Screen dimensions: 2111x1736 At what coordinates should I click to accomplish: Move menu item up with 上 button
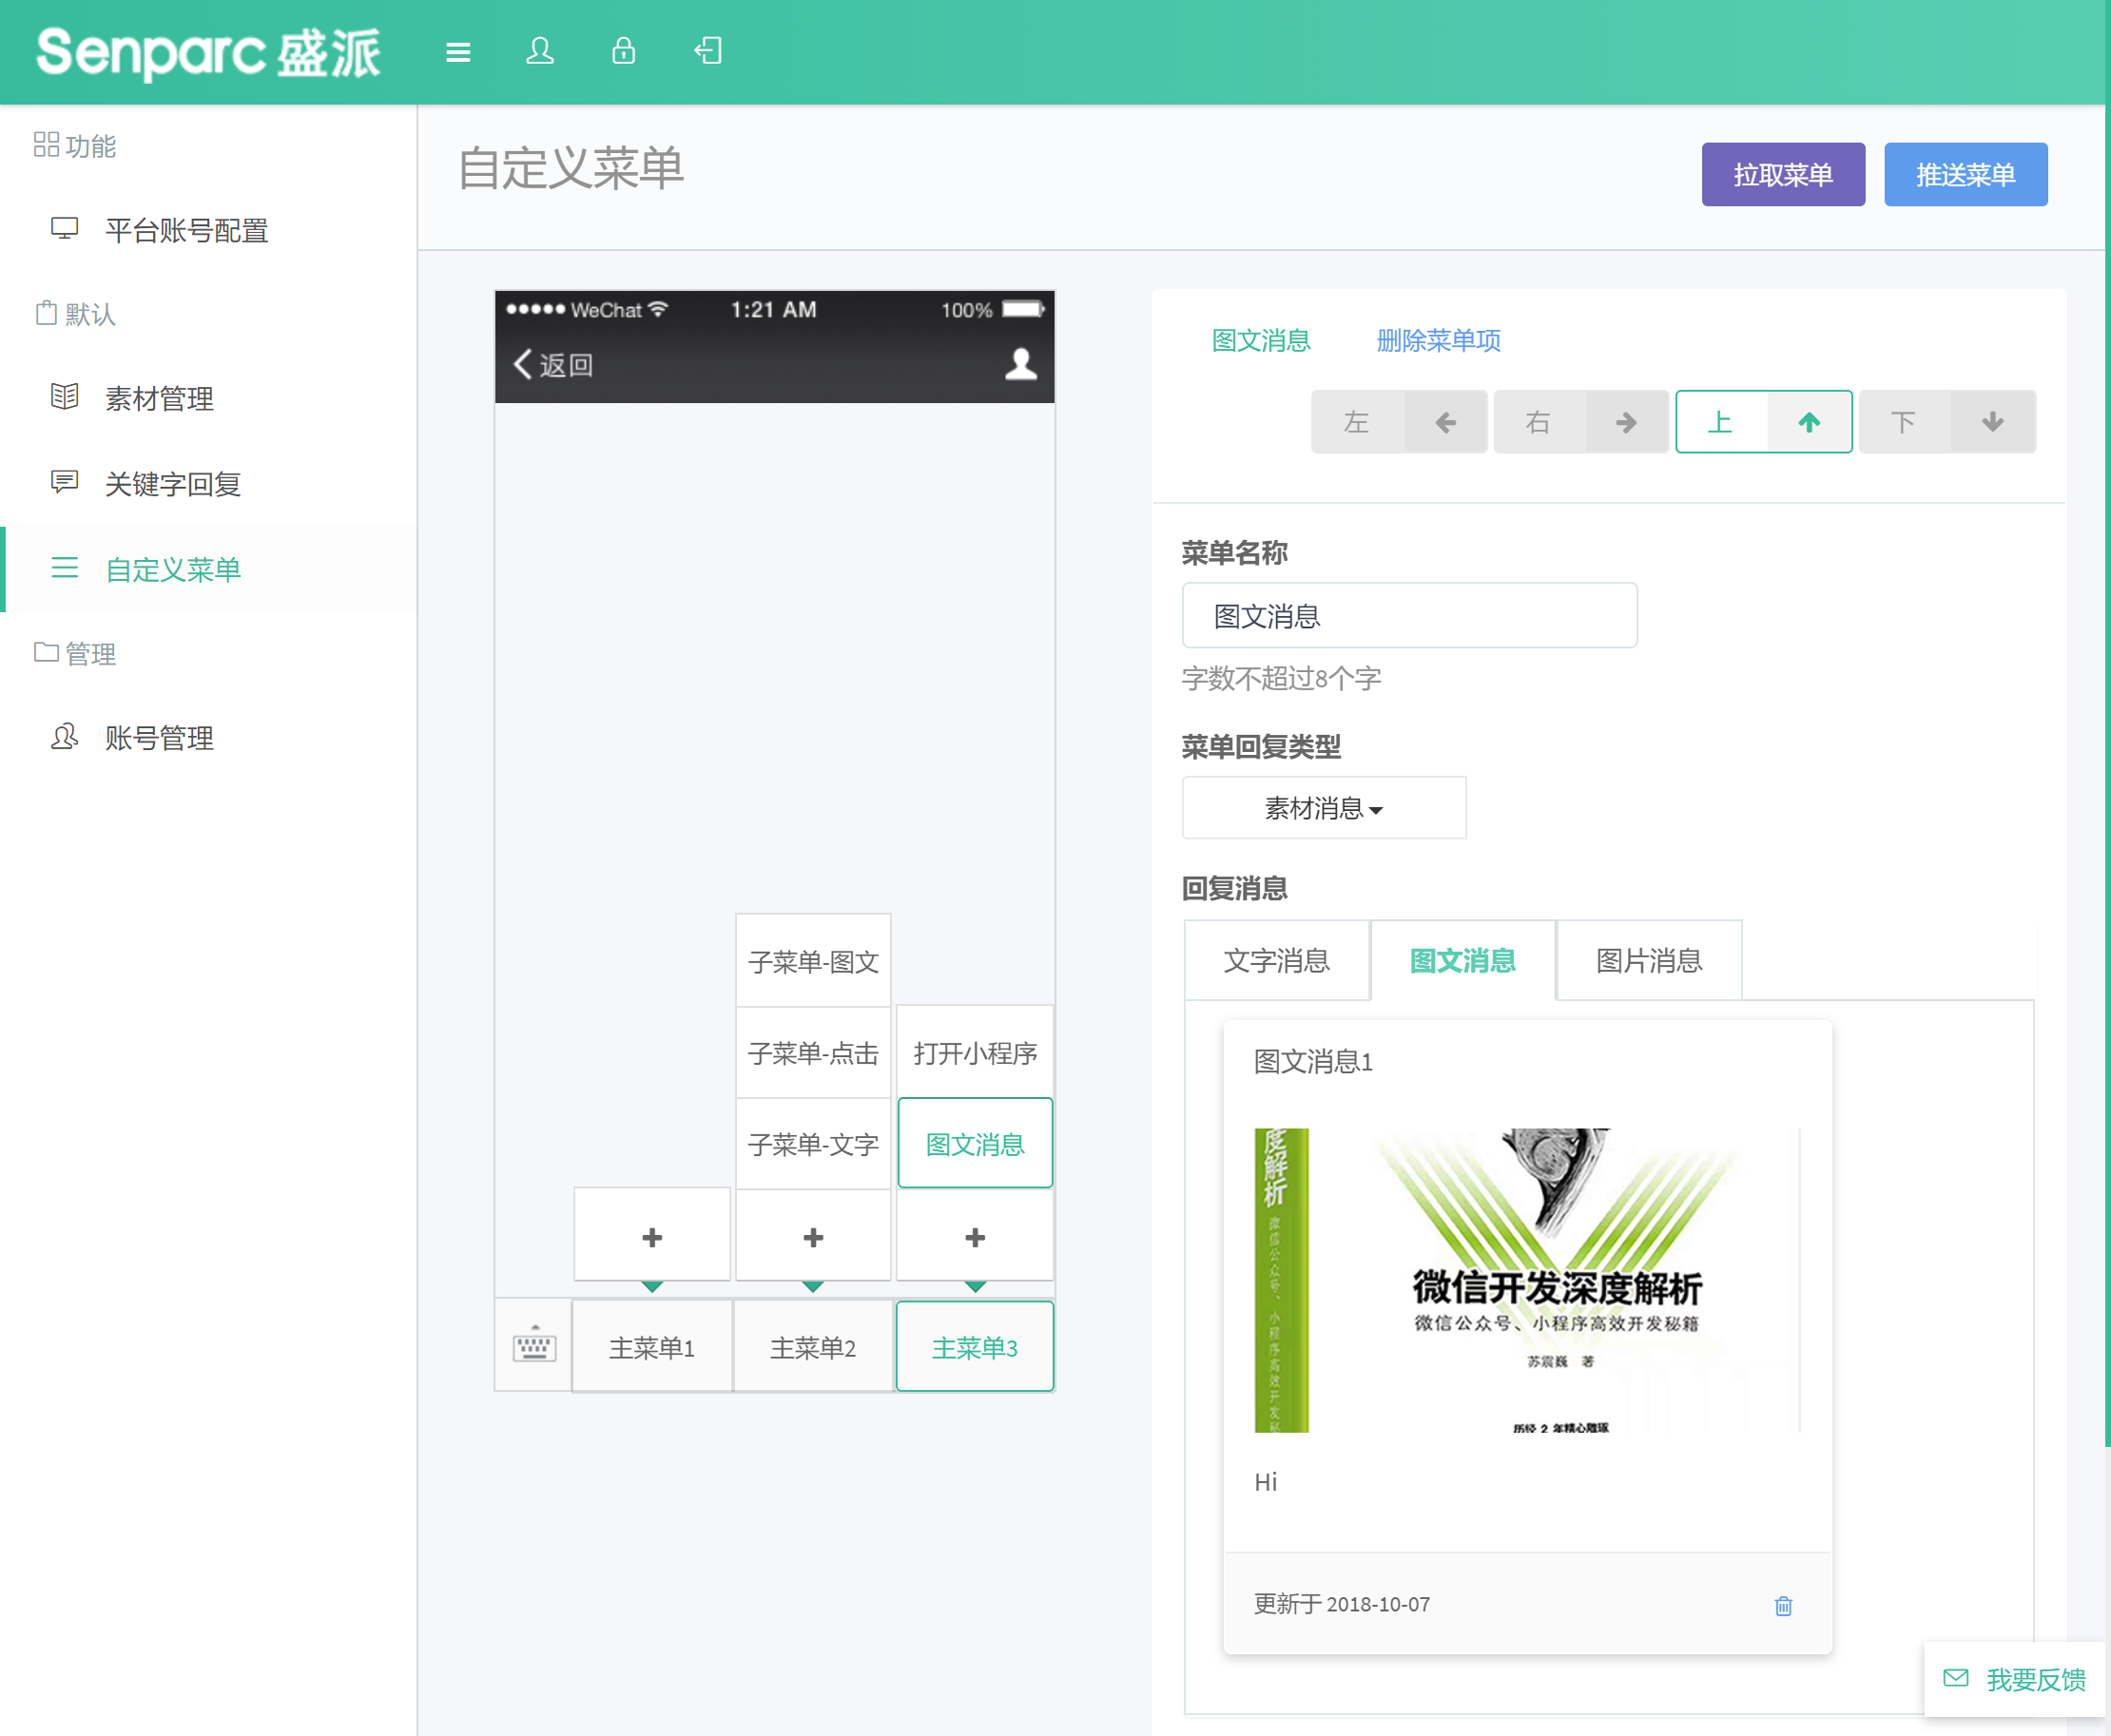tap(1763, 422)
